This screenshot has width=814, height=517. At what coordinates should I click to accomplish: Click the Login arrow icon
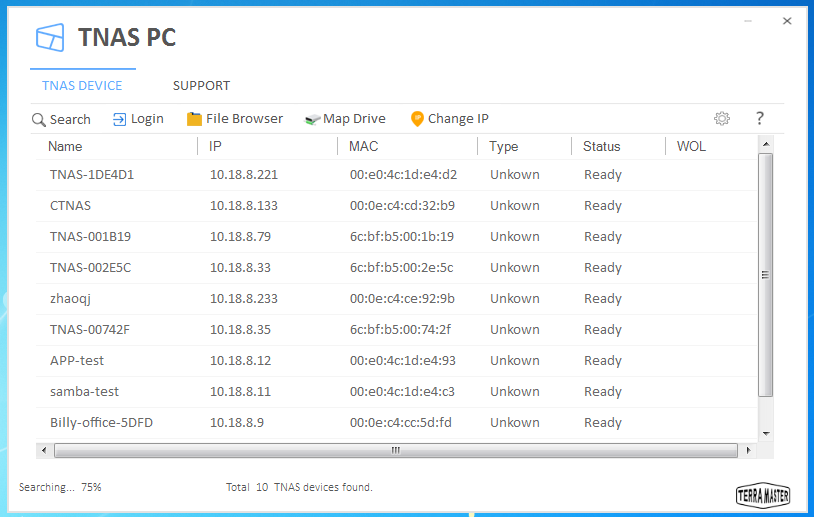pos(120,119)
